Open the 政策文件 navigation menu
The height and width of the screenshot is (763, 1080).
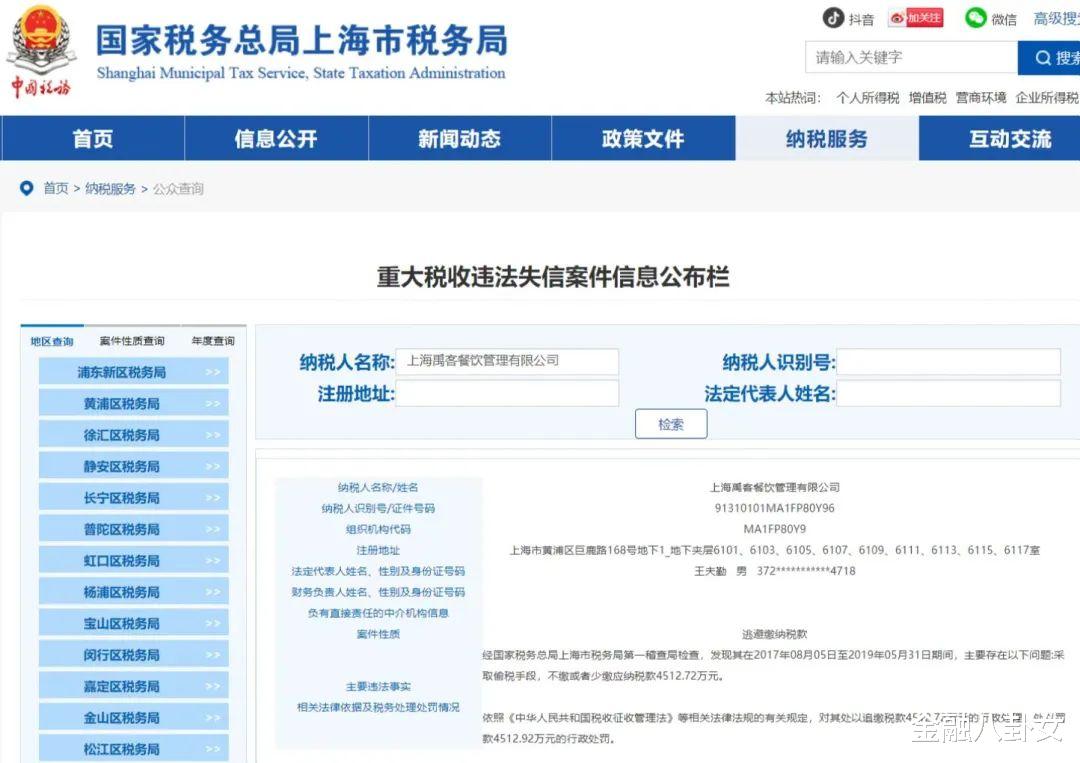(643, 138)
